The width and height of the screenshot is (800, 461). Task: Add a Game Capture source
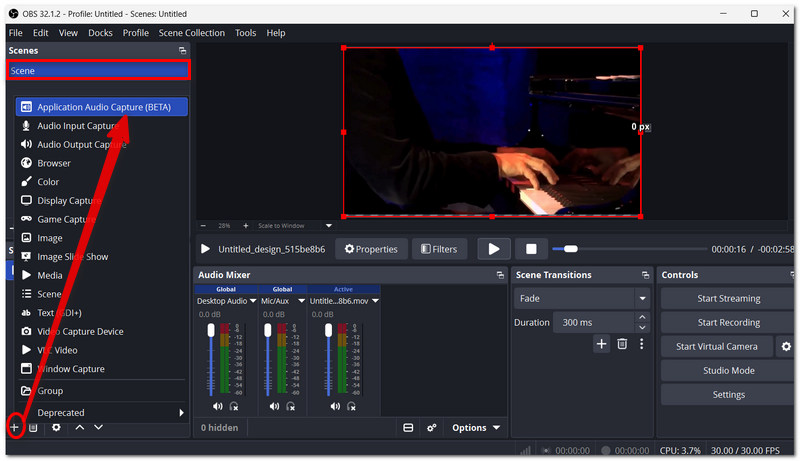[102, 219]
